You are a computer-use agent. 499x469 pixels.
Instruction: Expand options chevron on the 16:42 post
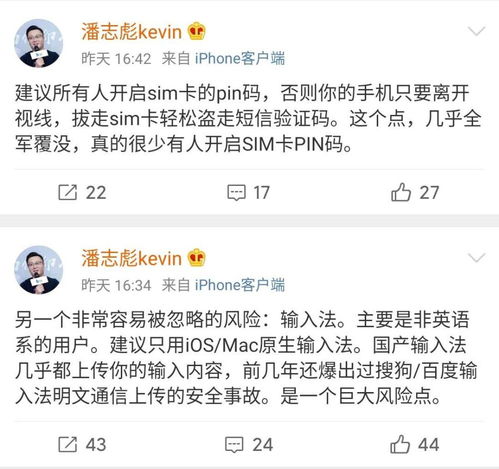pyautogui.click(x=476, y=31)
